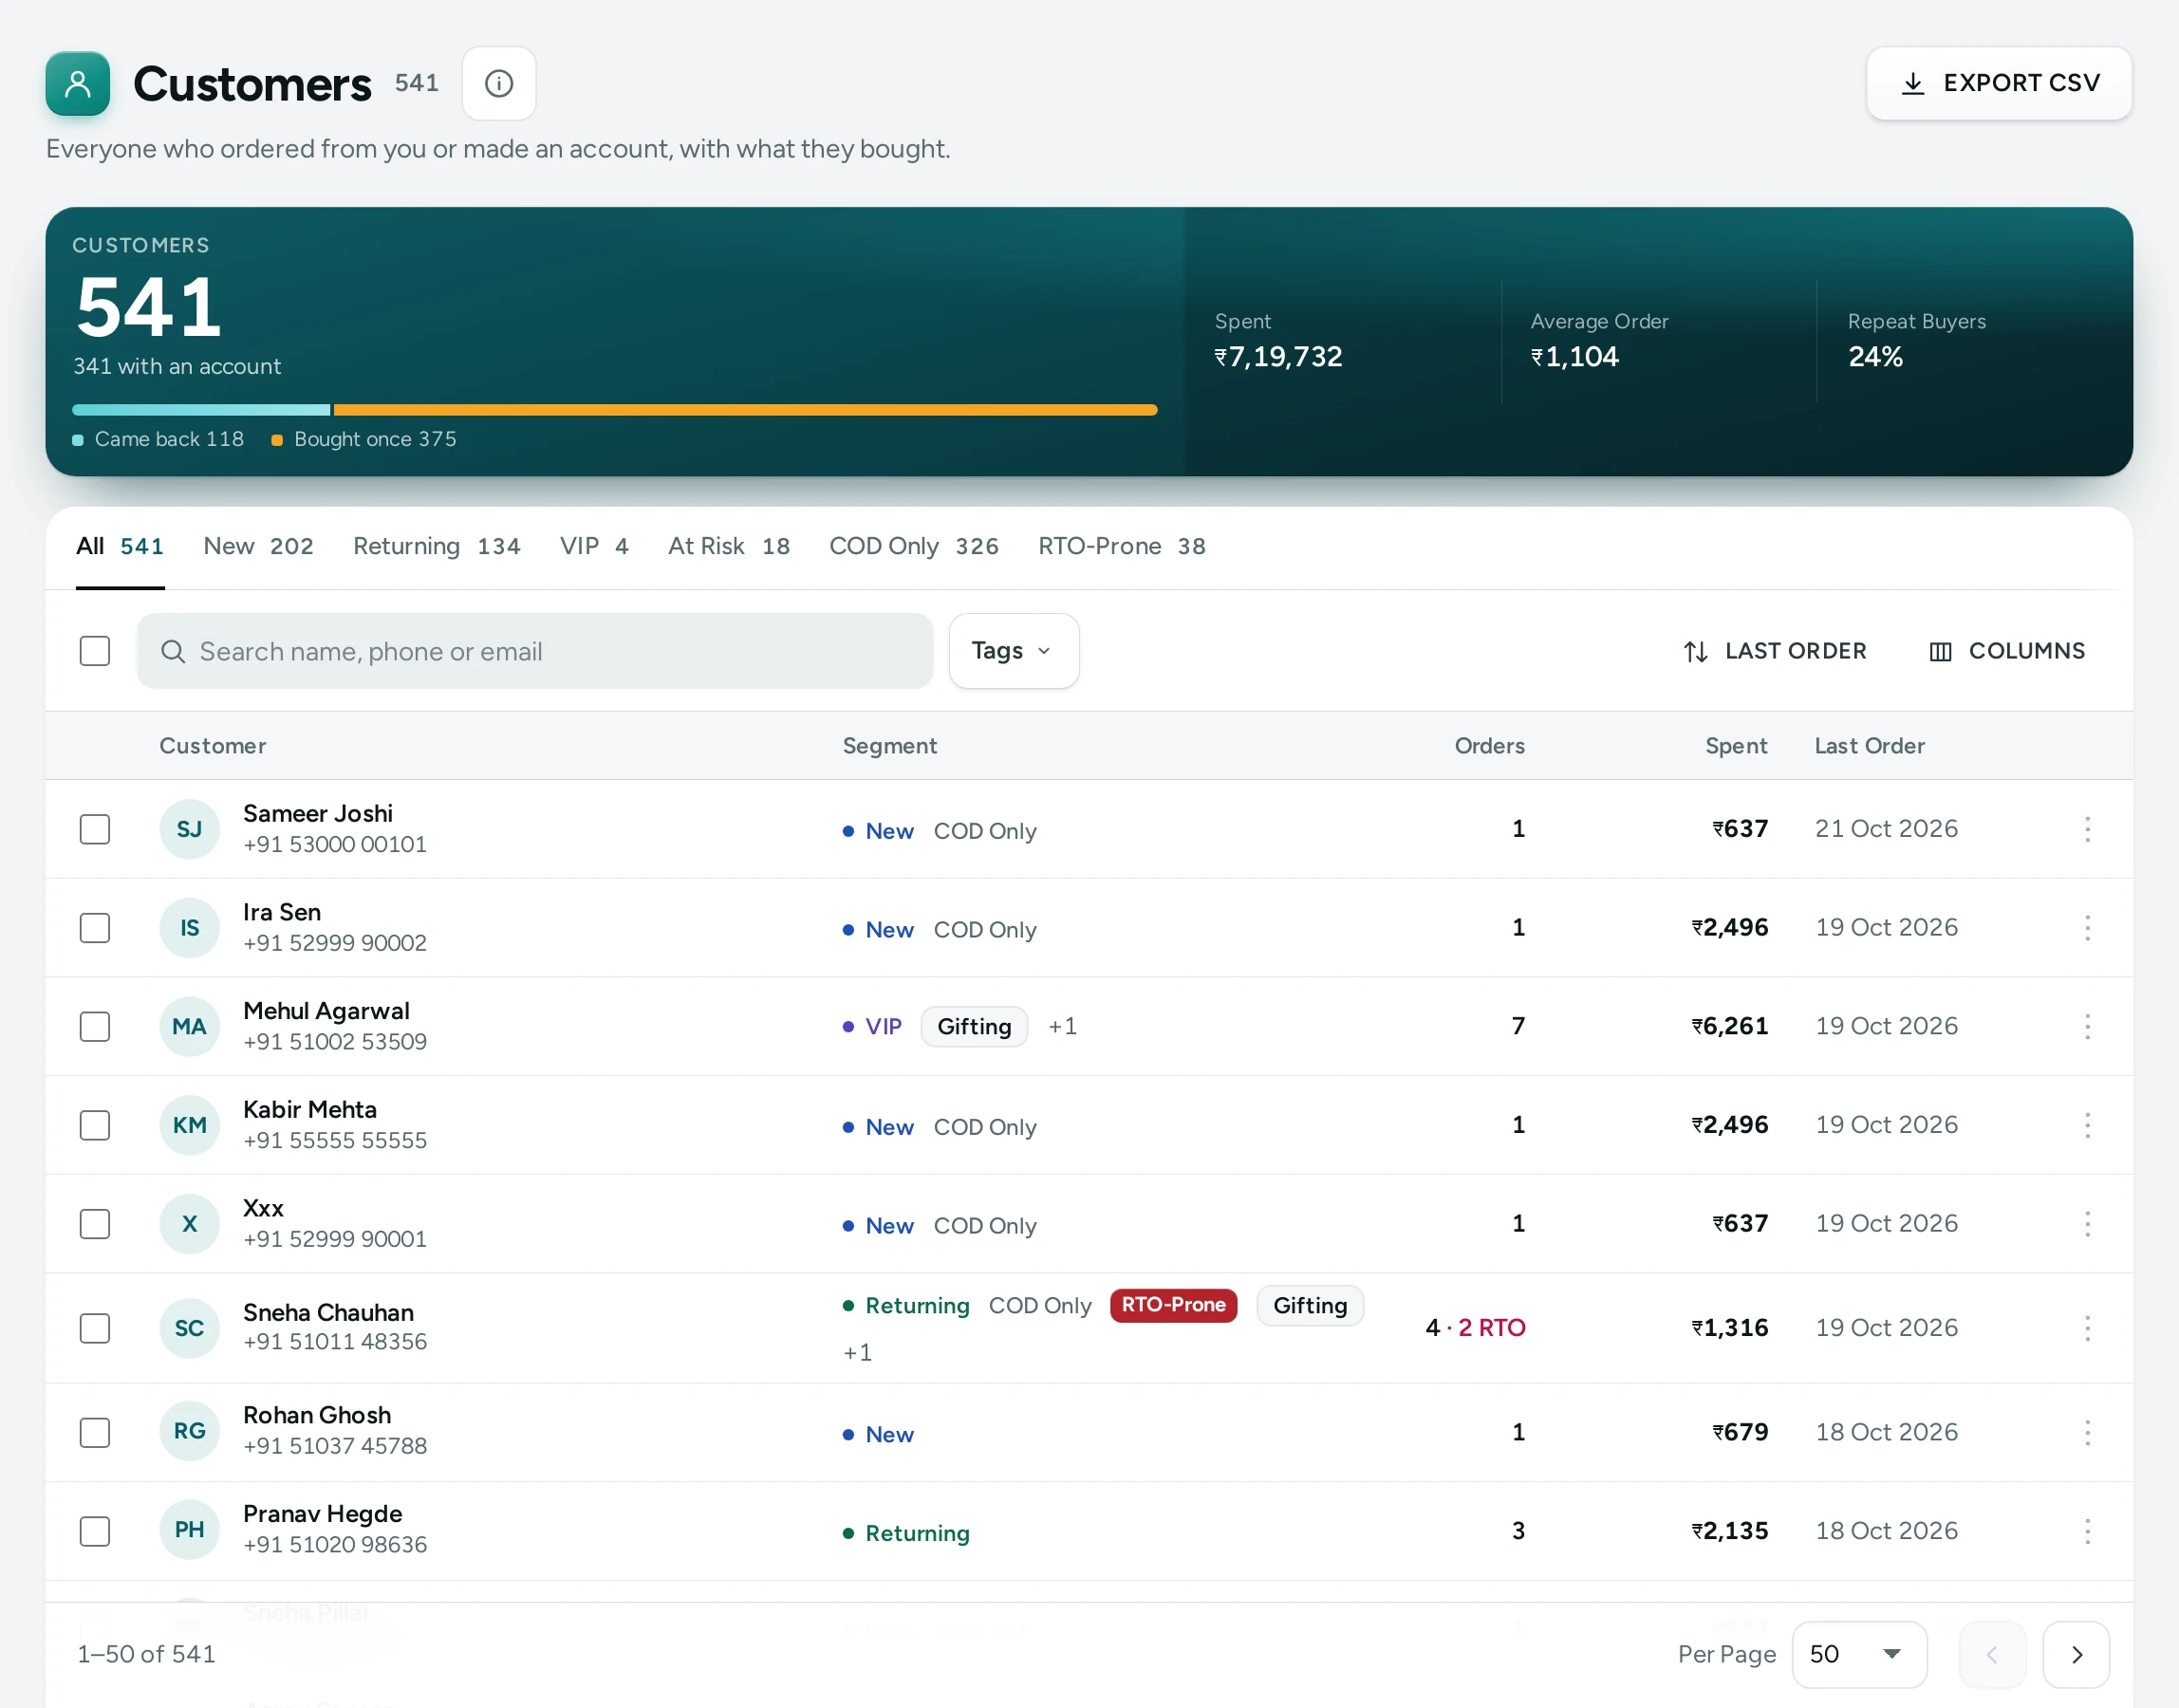Image resolution: width=2179 pixels, height=1708 pixels.
Task: Open the VIP 4 tab
Action: click(x=594, y=546)
